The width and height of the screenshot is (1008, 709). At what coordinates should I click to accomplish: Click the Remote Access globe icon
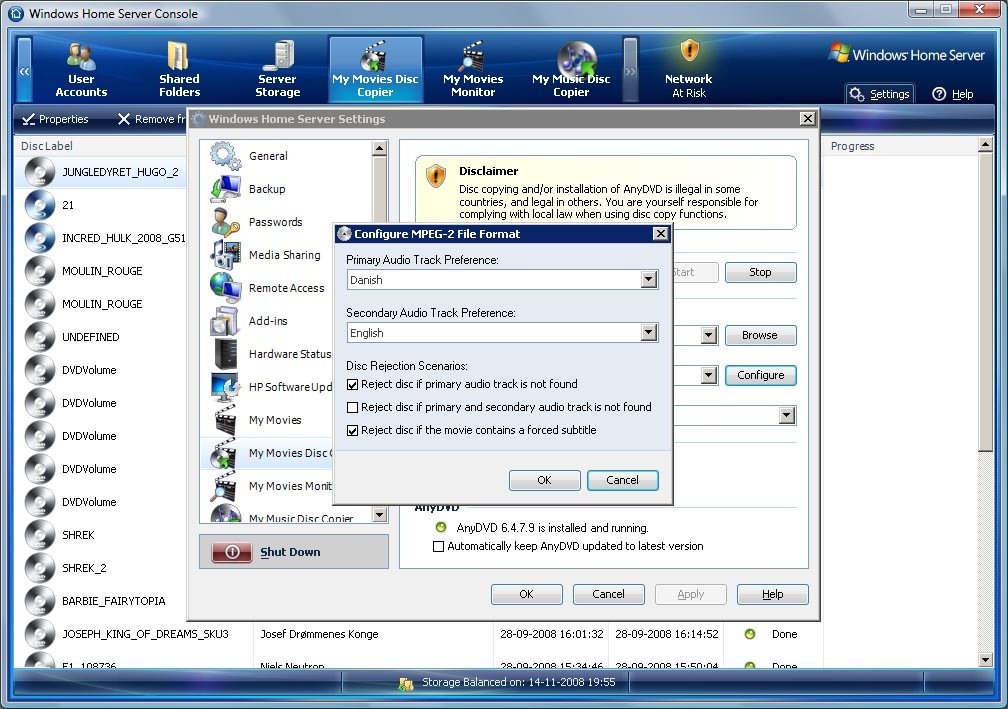point(225,287)
